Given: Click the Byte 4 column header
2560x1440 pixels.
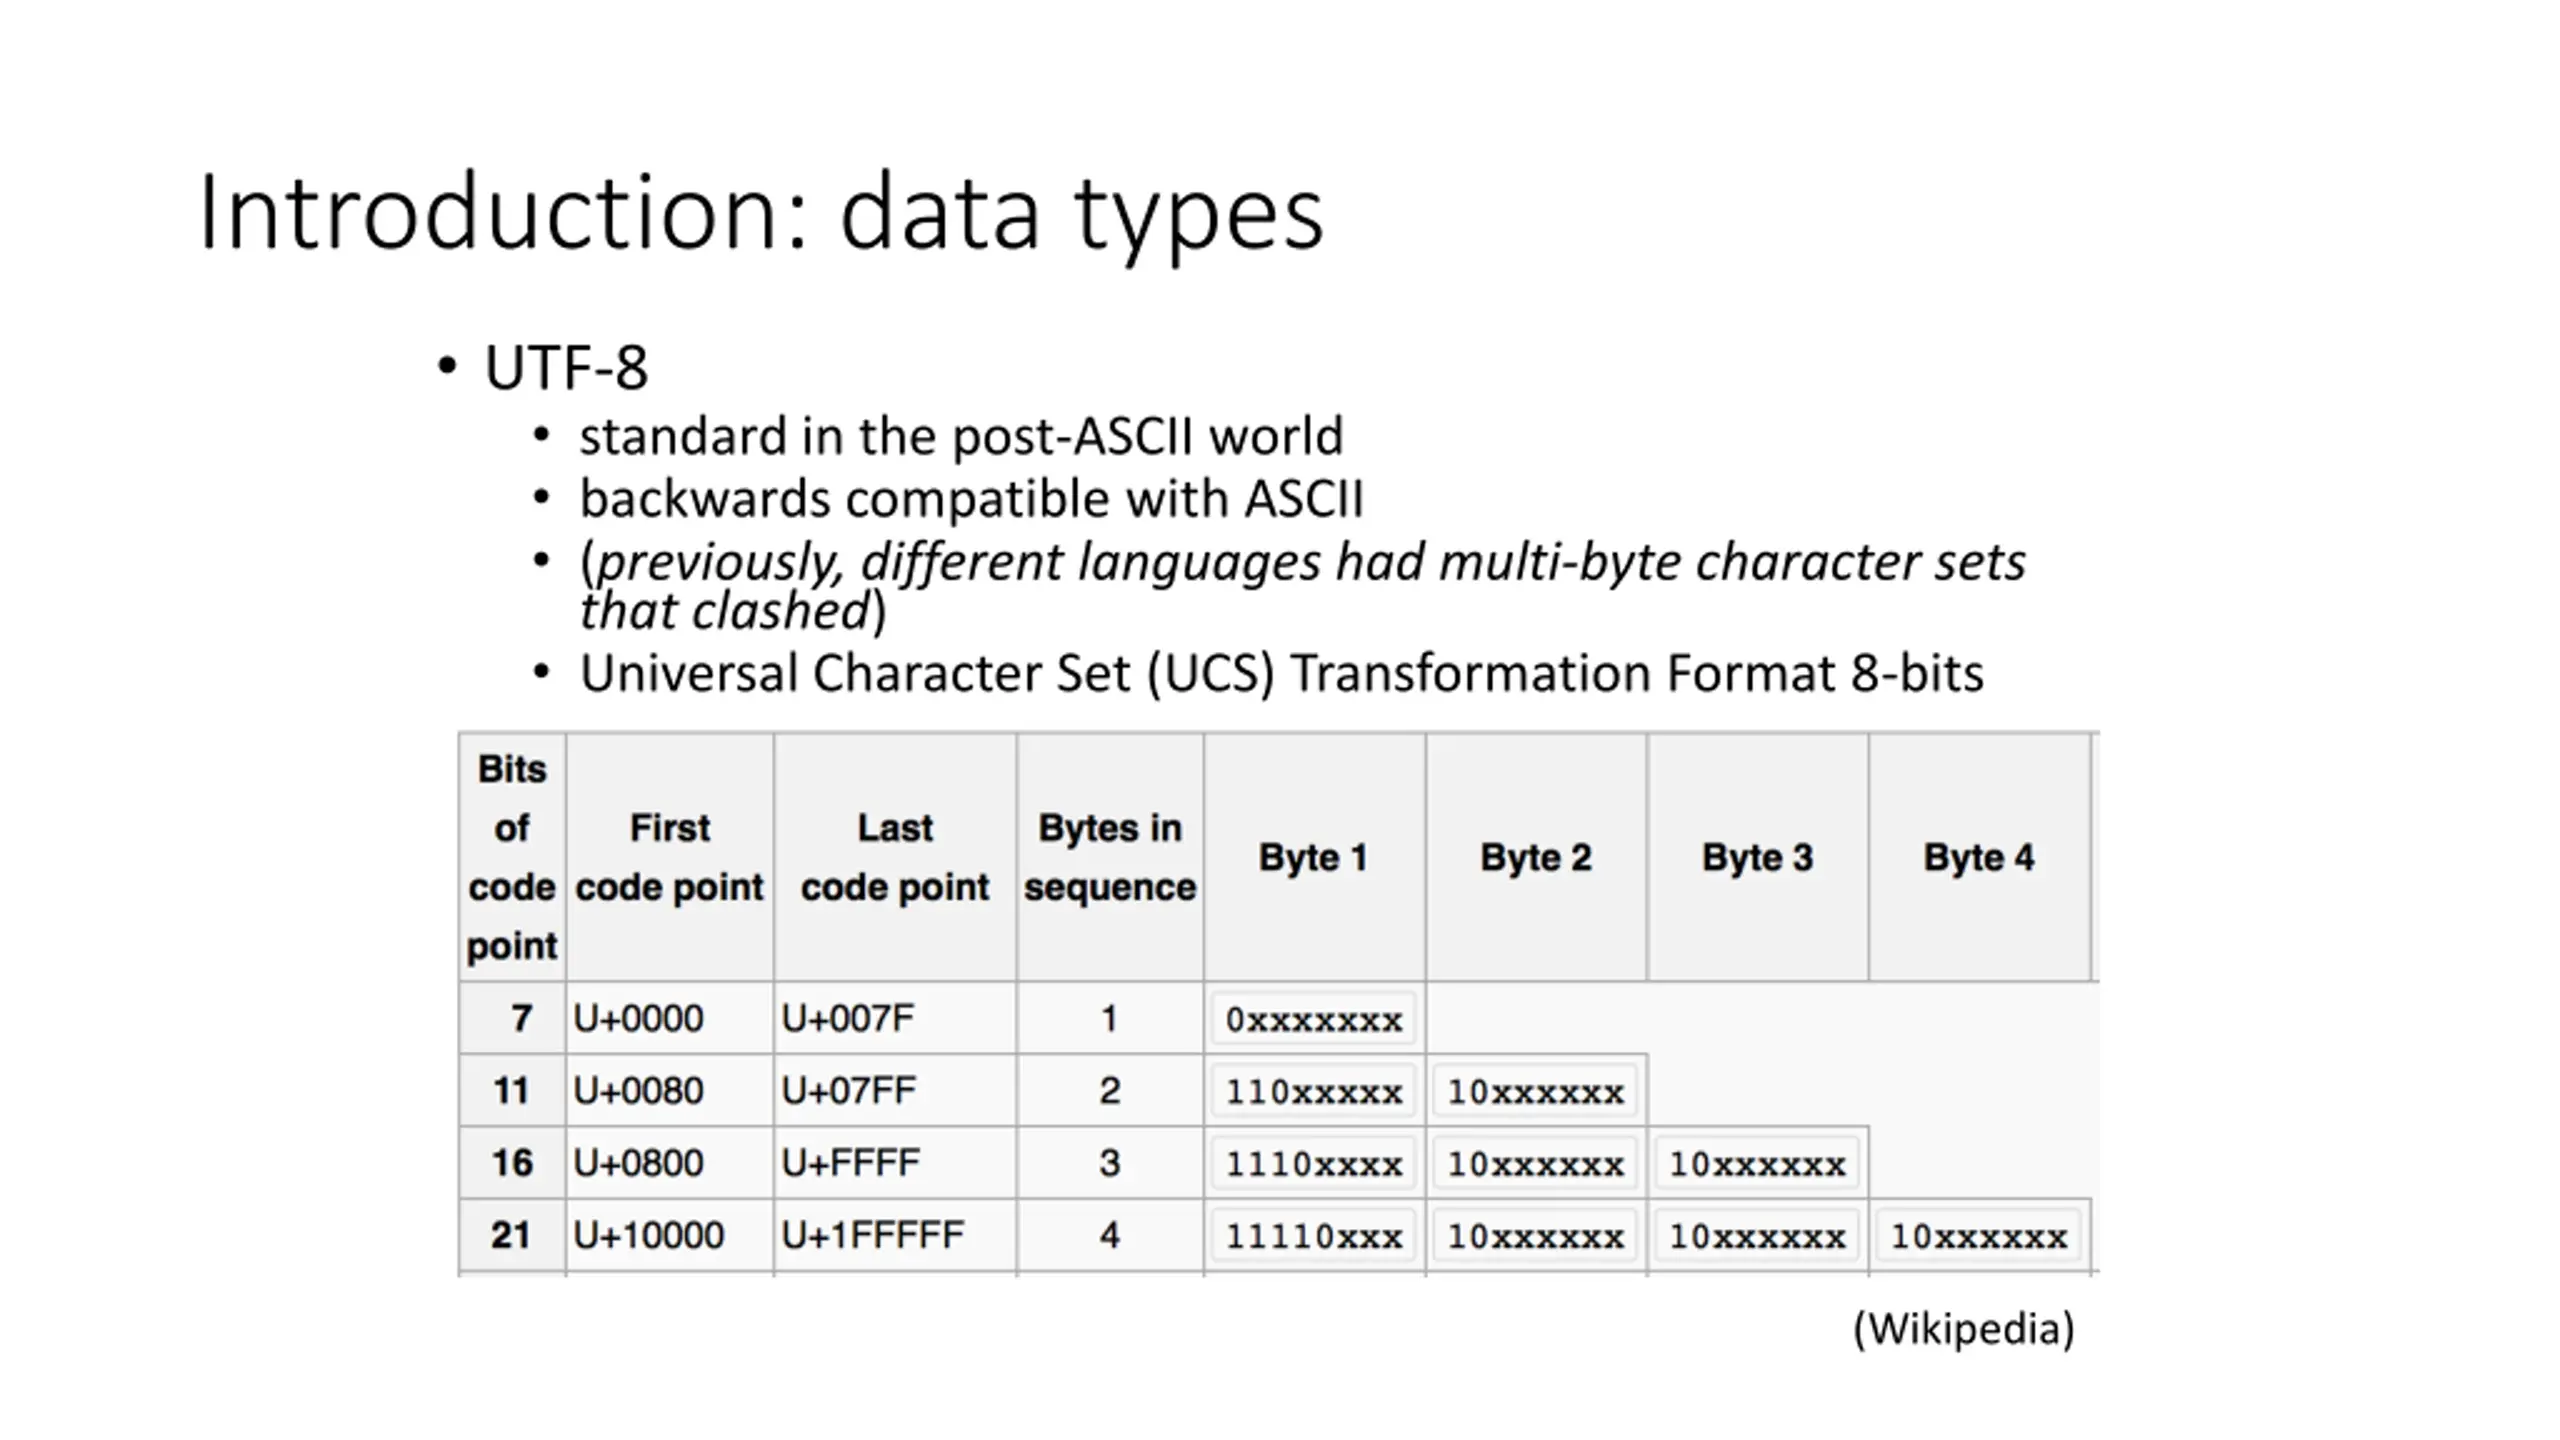Looking at the screenshot, I should [1979, 857].
